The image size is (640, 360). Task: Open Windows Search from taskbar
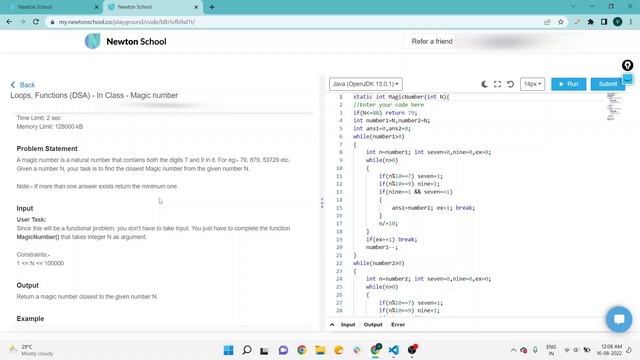(x=247, y=350)
